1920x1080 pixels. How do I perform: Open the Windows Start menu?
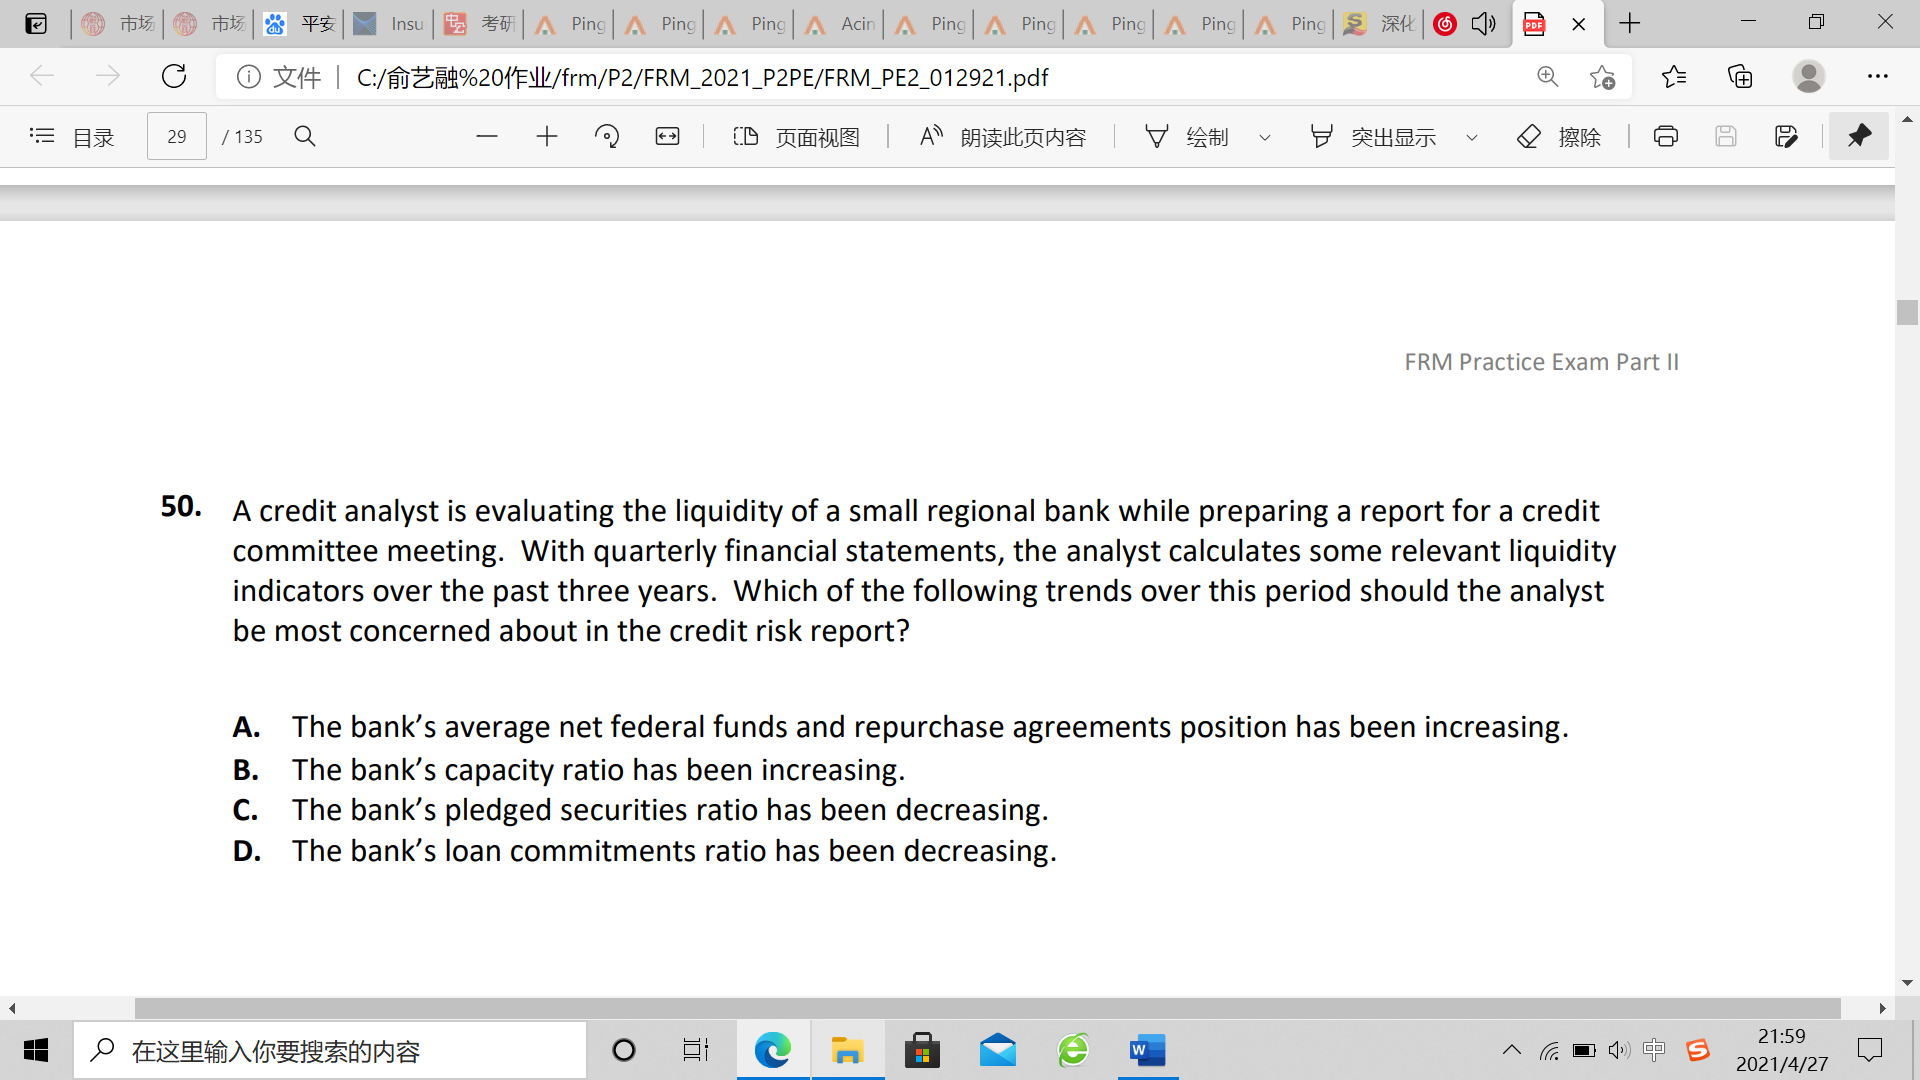[36, 1050]
